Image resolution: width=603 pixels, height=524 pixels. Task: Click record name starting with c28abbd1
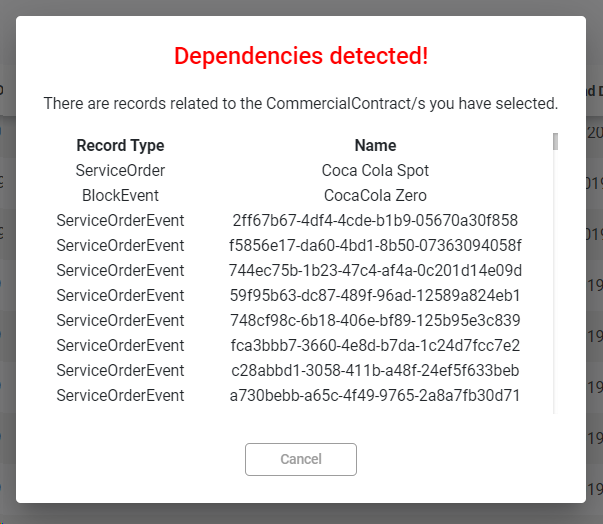coord(375,370)
